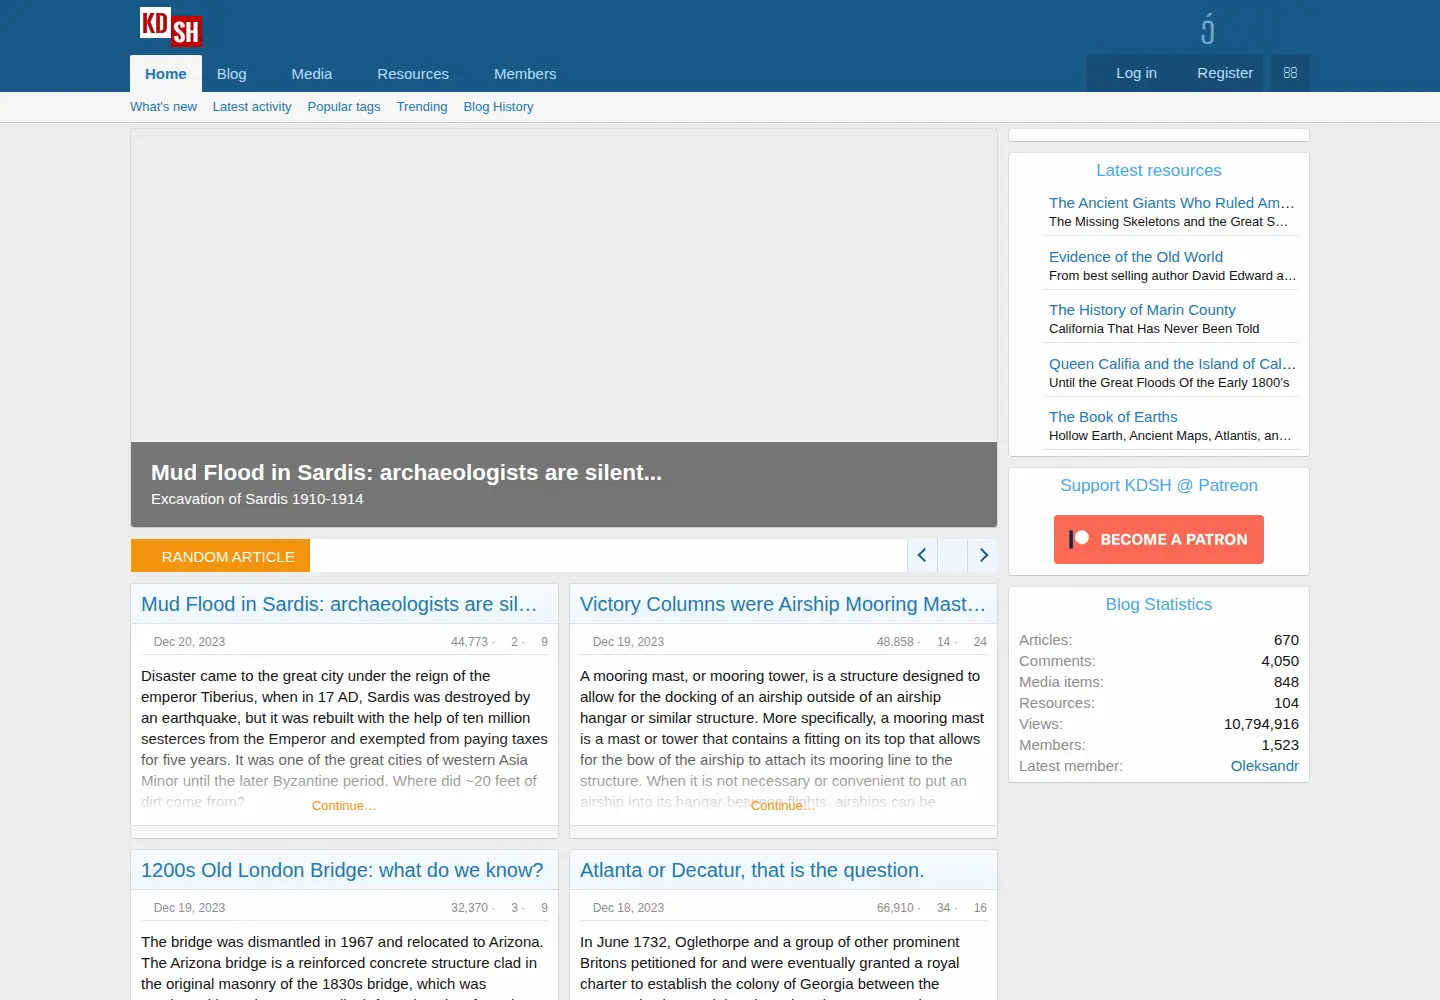The image size is (1440, 1000).
Task: Click the featured article slider image area
Action: (x=564, y=286)
